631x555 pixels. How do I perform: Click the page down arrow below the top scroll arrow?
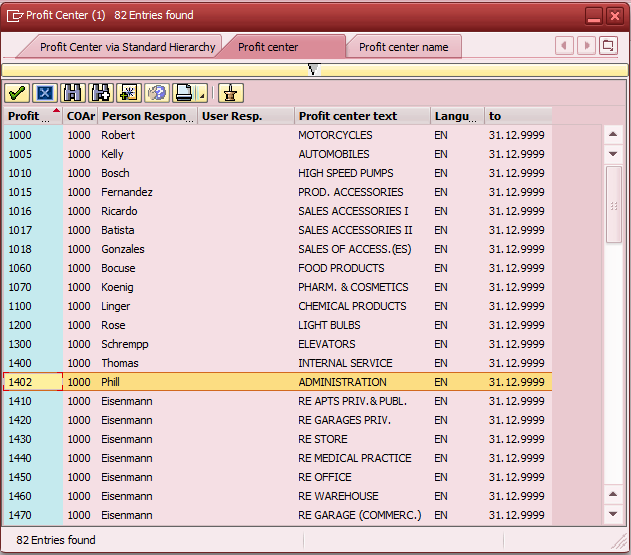pos(613,154)
